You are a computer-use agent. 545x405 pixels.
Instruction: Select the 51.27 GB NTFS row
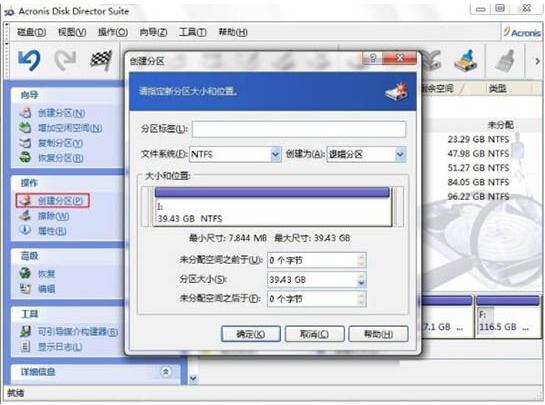point(478,168)
